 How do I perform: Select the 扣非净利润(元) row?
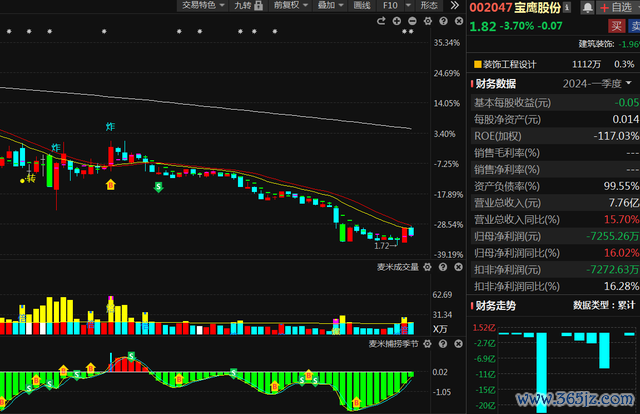(555, 270)
